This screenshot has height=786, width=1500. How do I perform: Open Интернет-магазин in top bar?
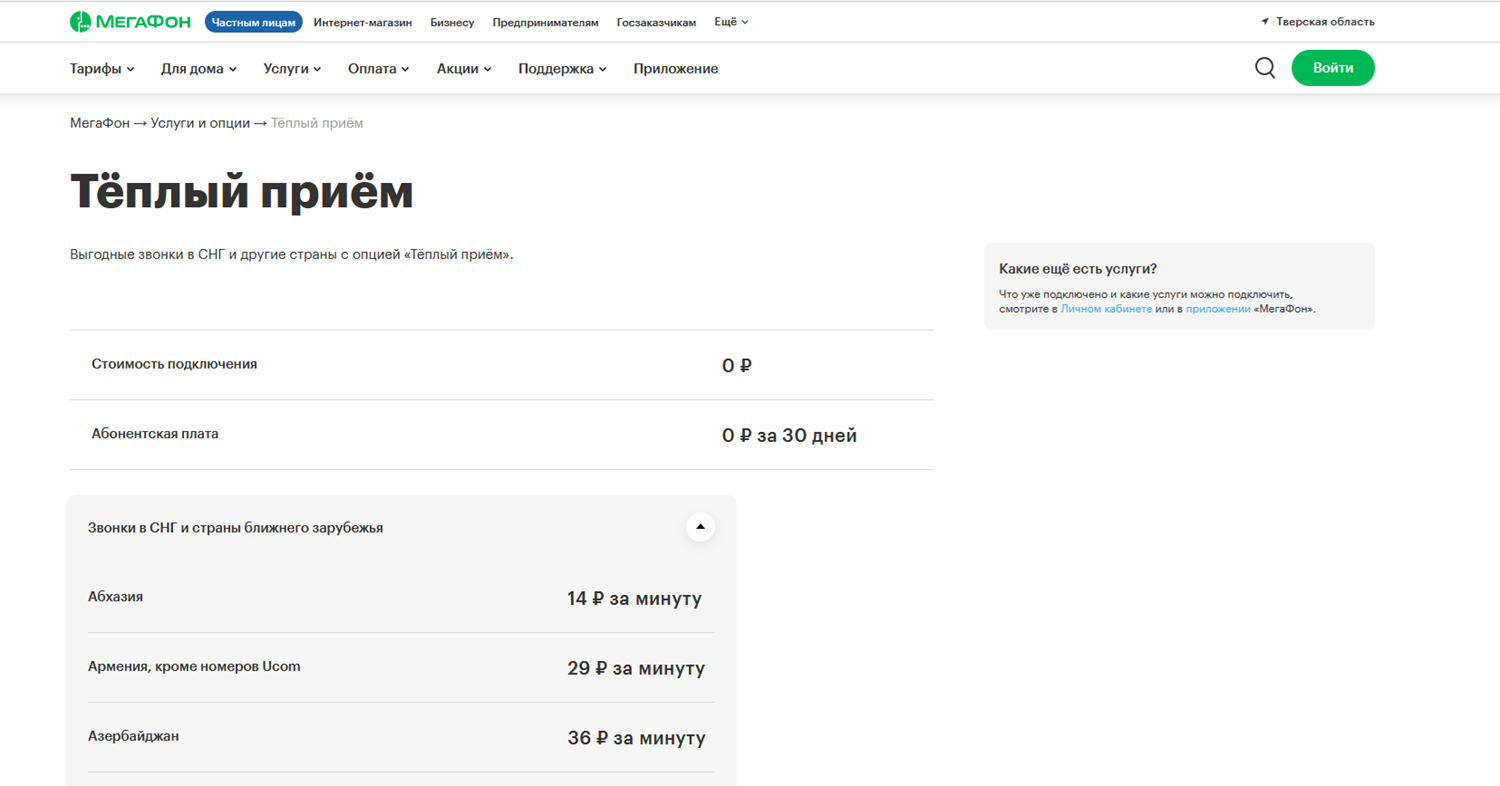click(363, 22)
